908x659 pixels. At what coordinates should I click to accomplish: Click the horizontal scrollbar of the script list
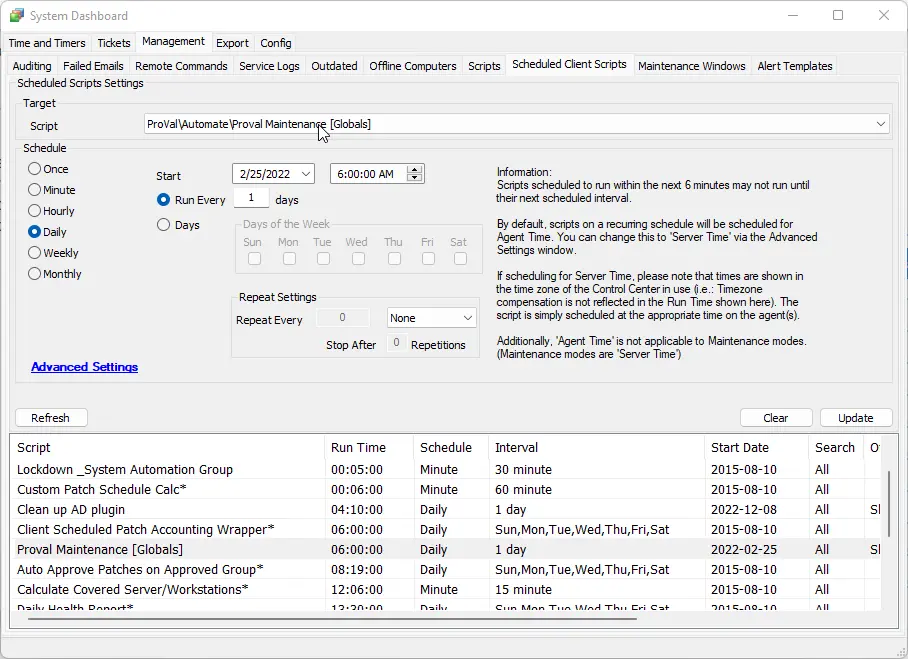click(x=332, y=618)
